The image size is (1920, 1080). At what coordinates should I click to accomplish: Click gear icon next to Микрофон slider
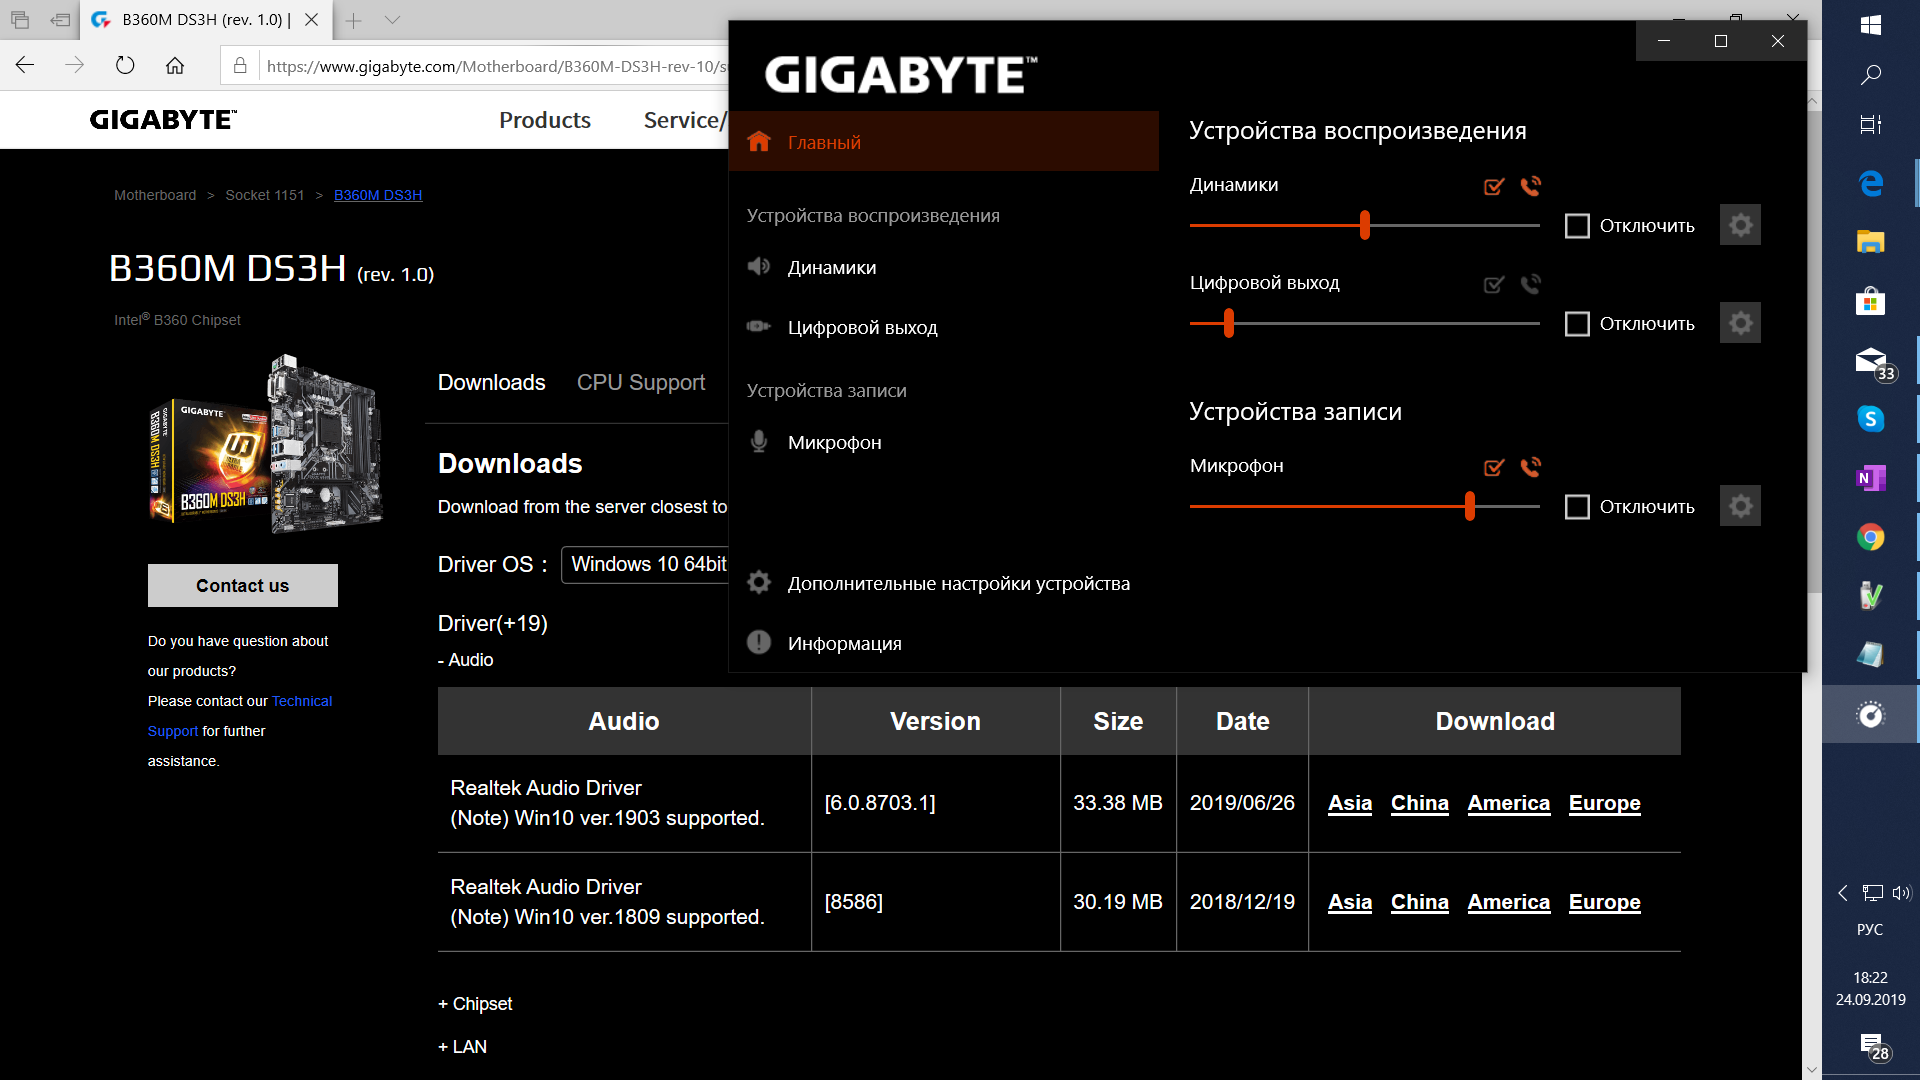1740,506
